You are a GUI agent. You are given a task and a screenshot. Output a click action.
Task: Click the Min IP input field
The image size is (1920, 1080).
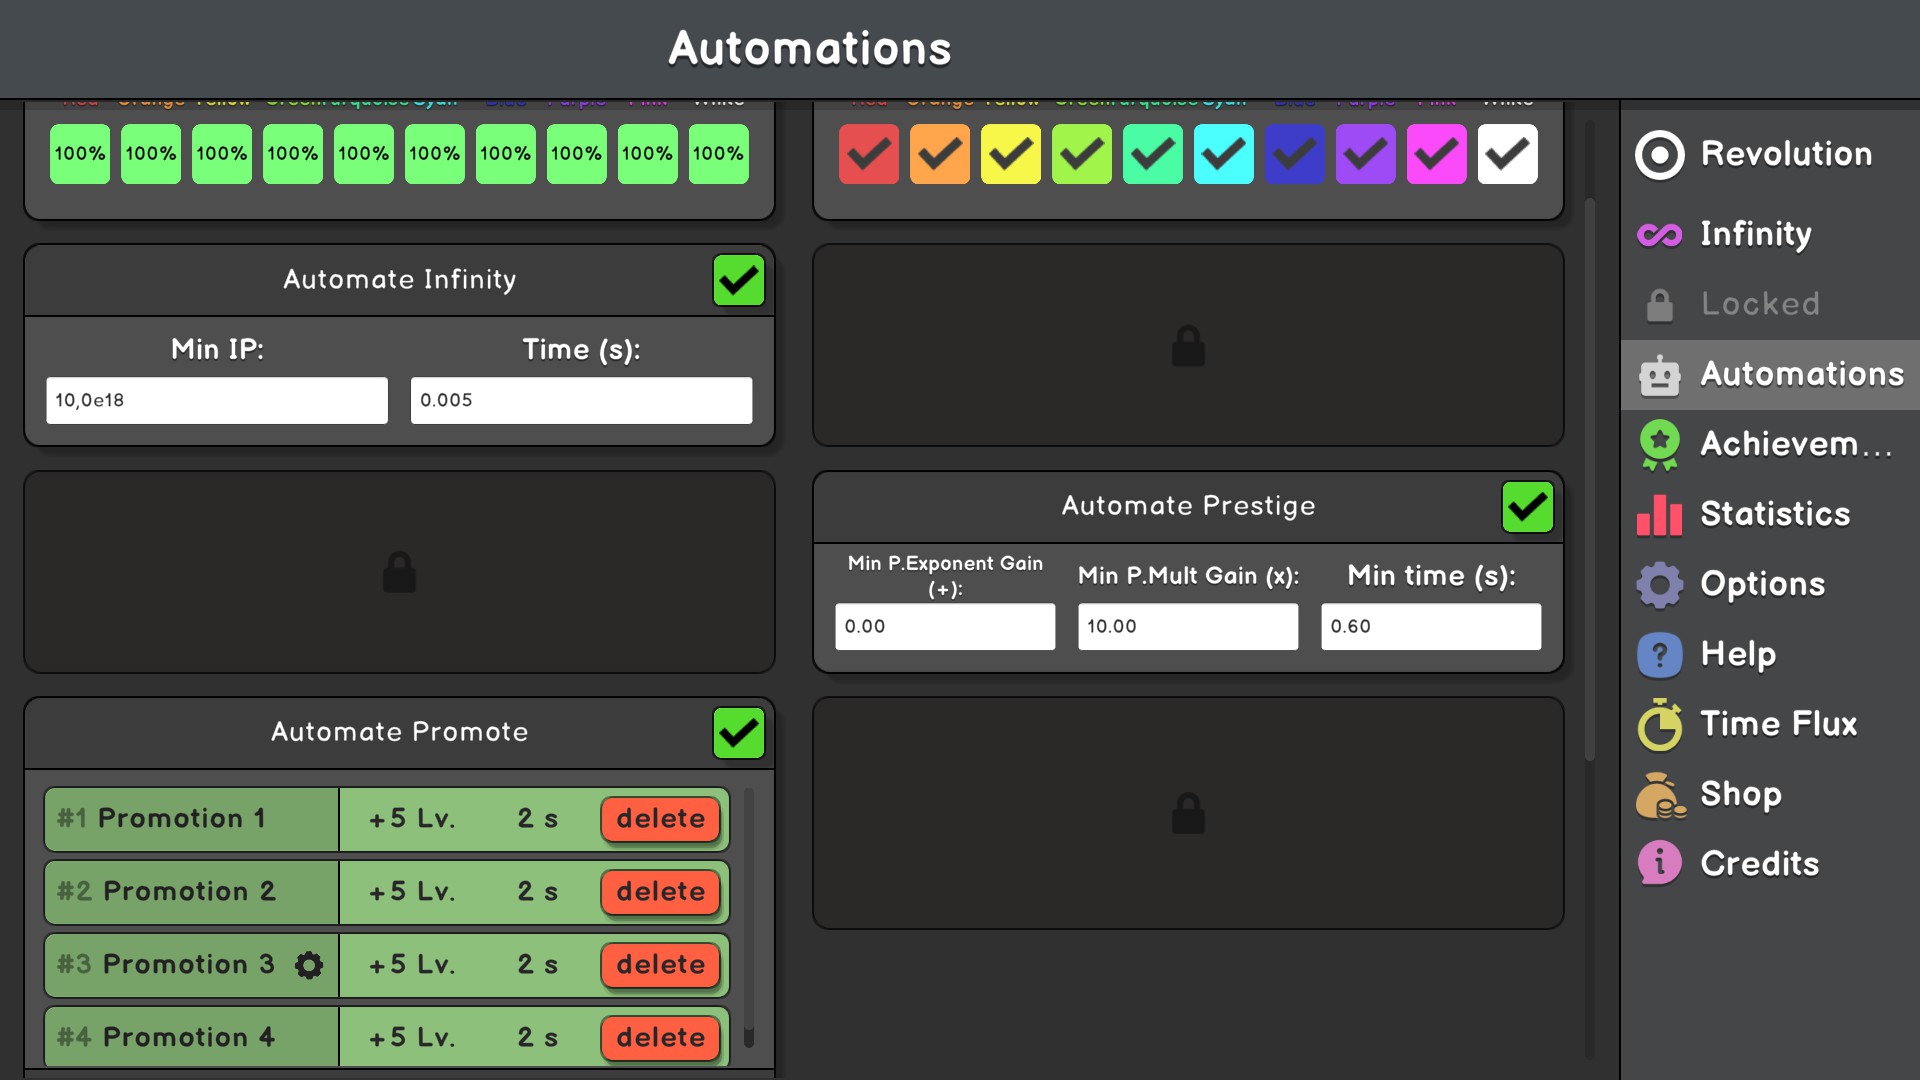(216, 400)
